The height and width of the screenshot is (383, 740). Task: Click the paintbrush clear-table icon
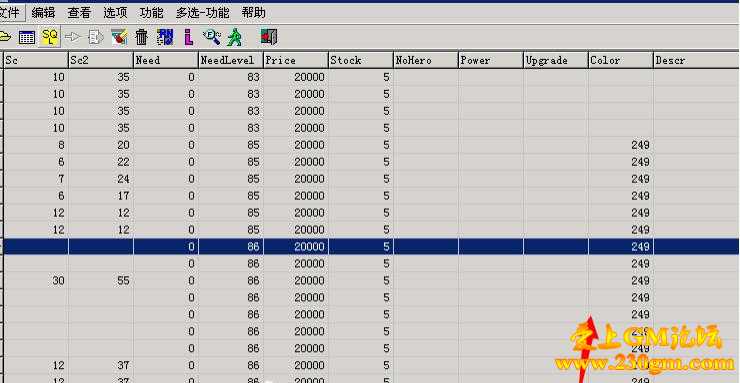pyautogui.click(x=119, y=37)
